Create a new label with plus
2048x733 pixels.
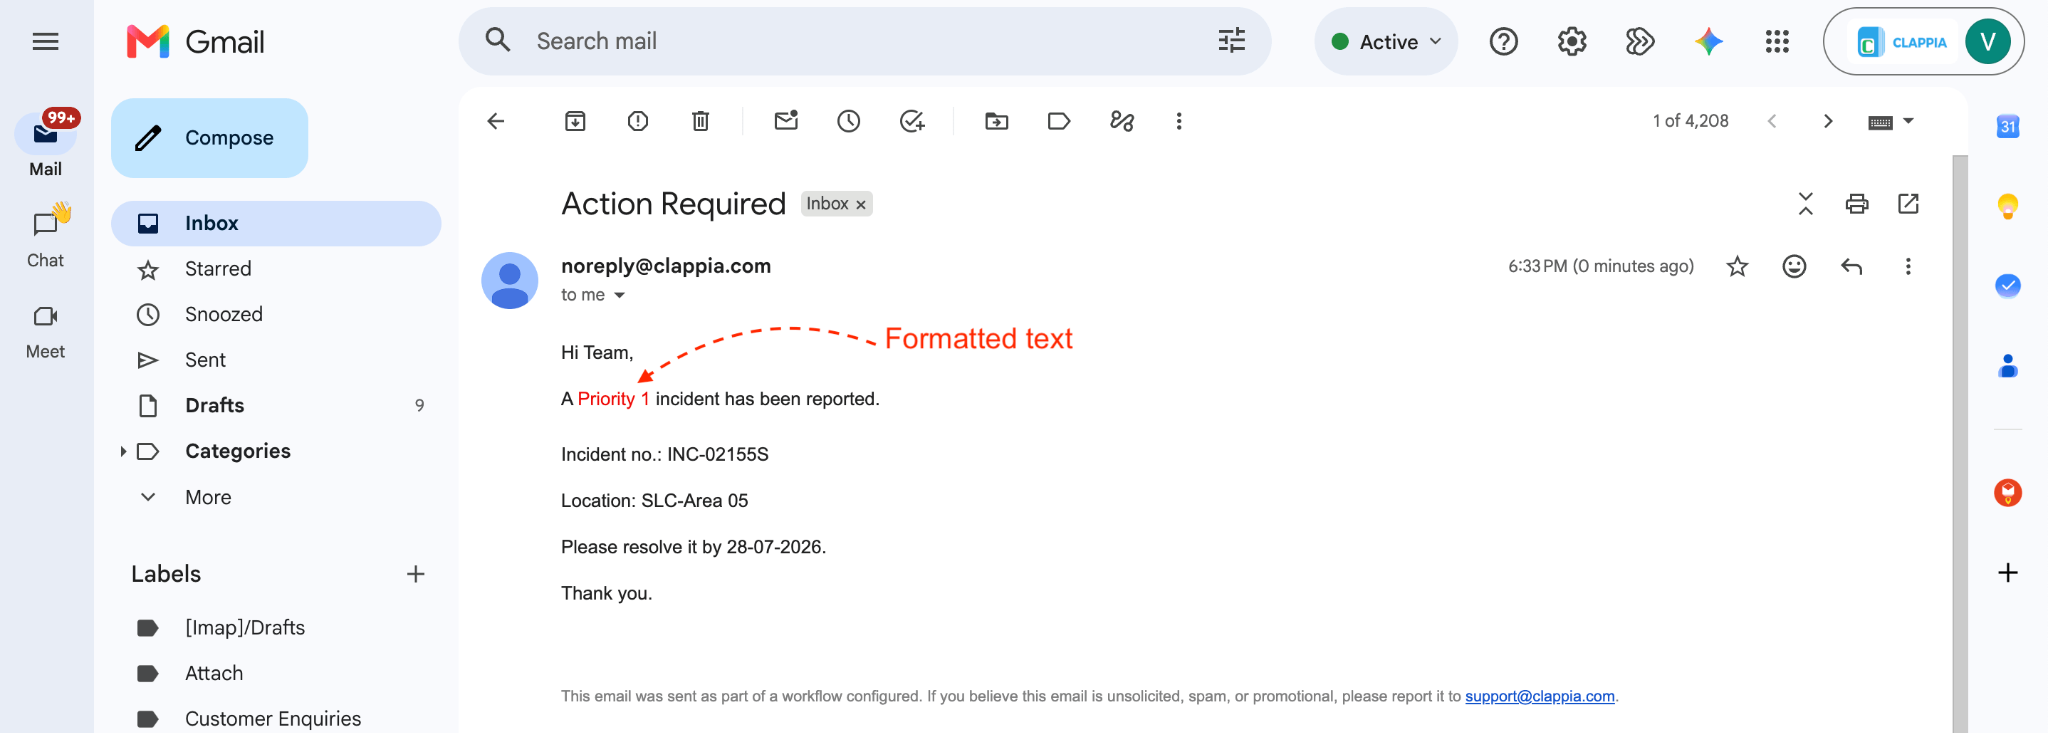pos(416,574)
